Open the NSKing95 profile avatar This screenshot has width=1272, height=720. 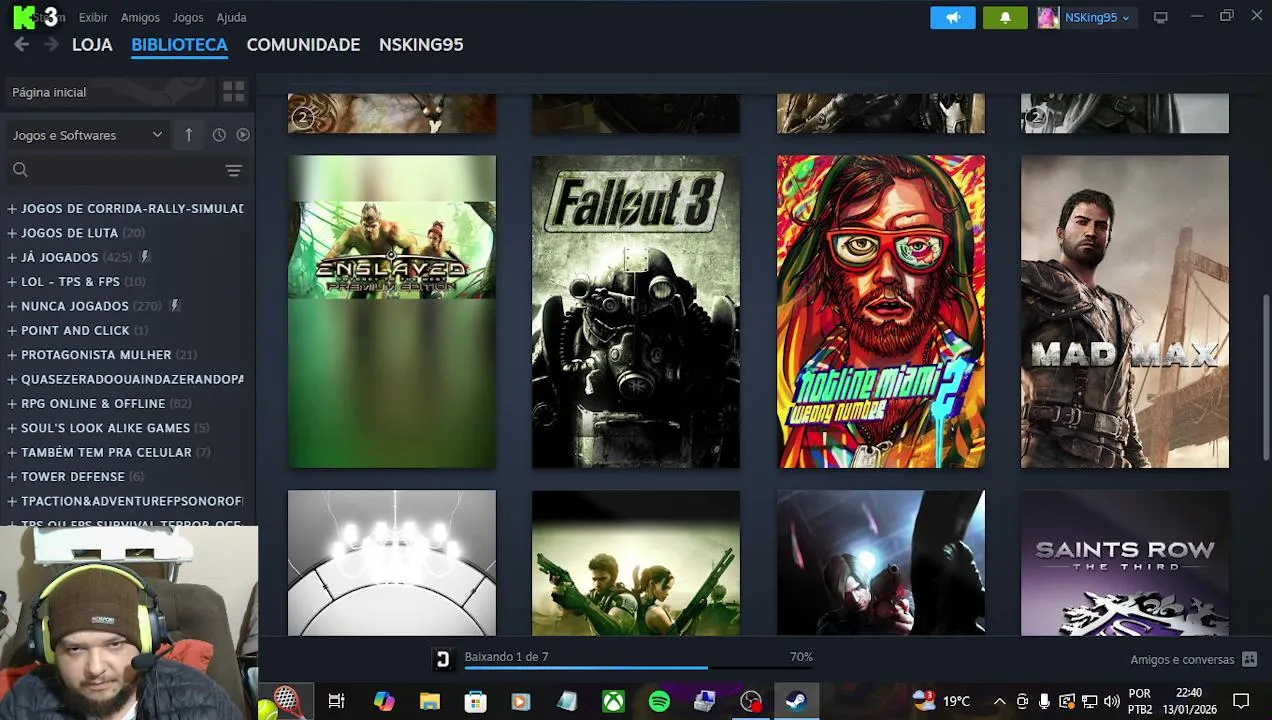click(1047, 17)
